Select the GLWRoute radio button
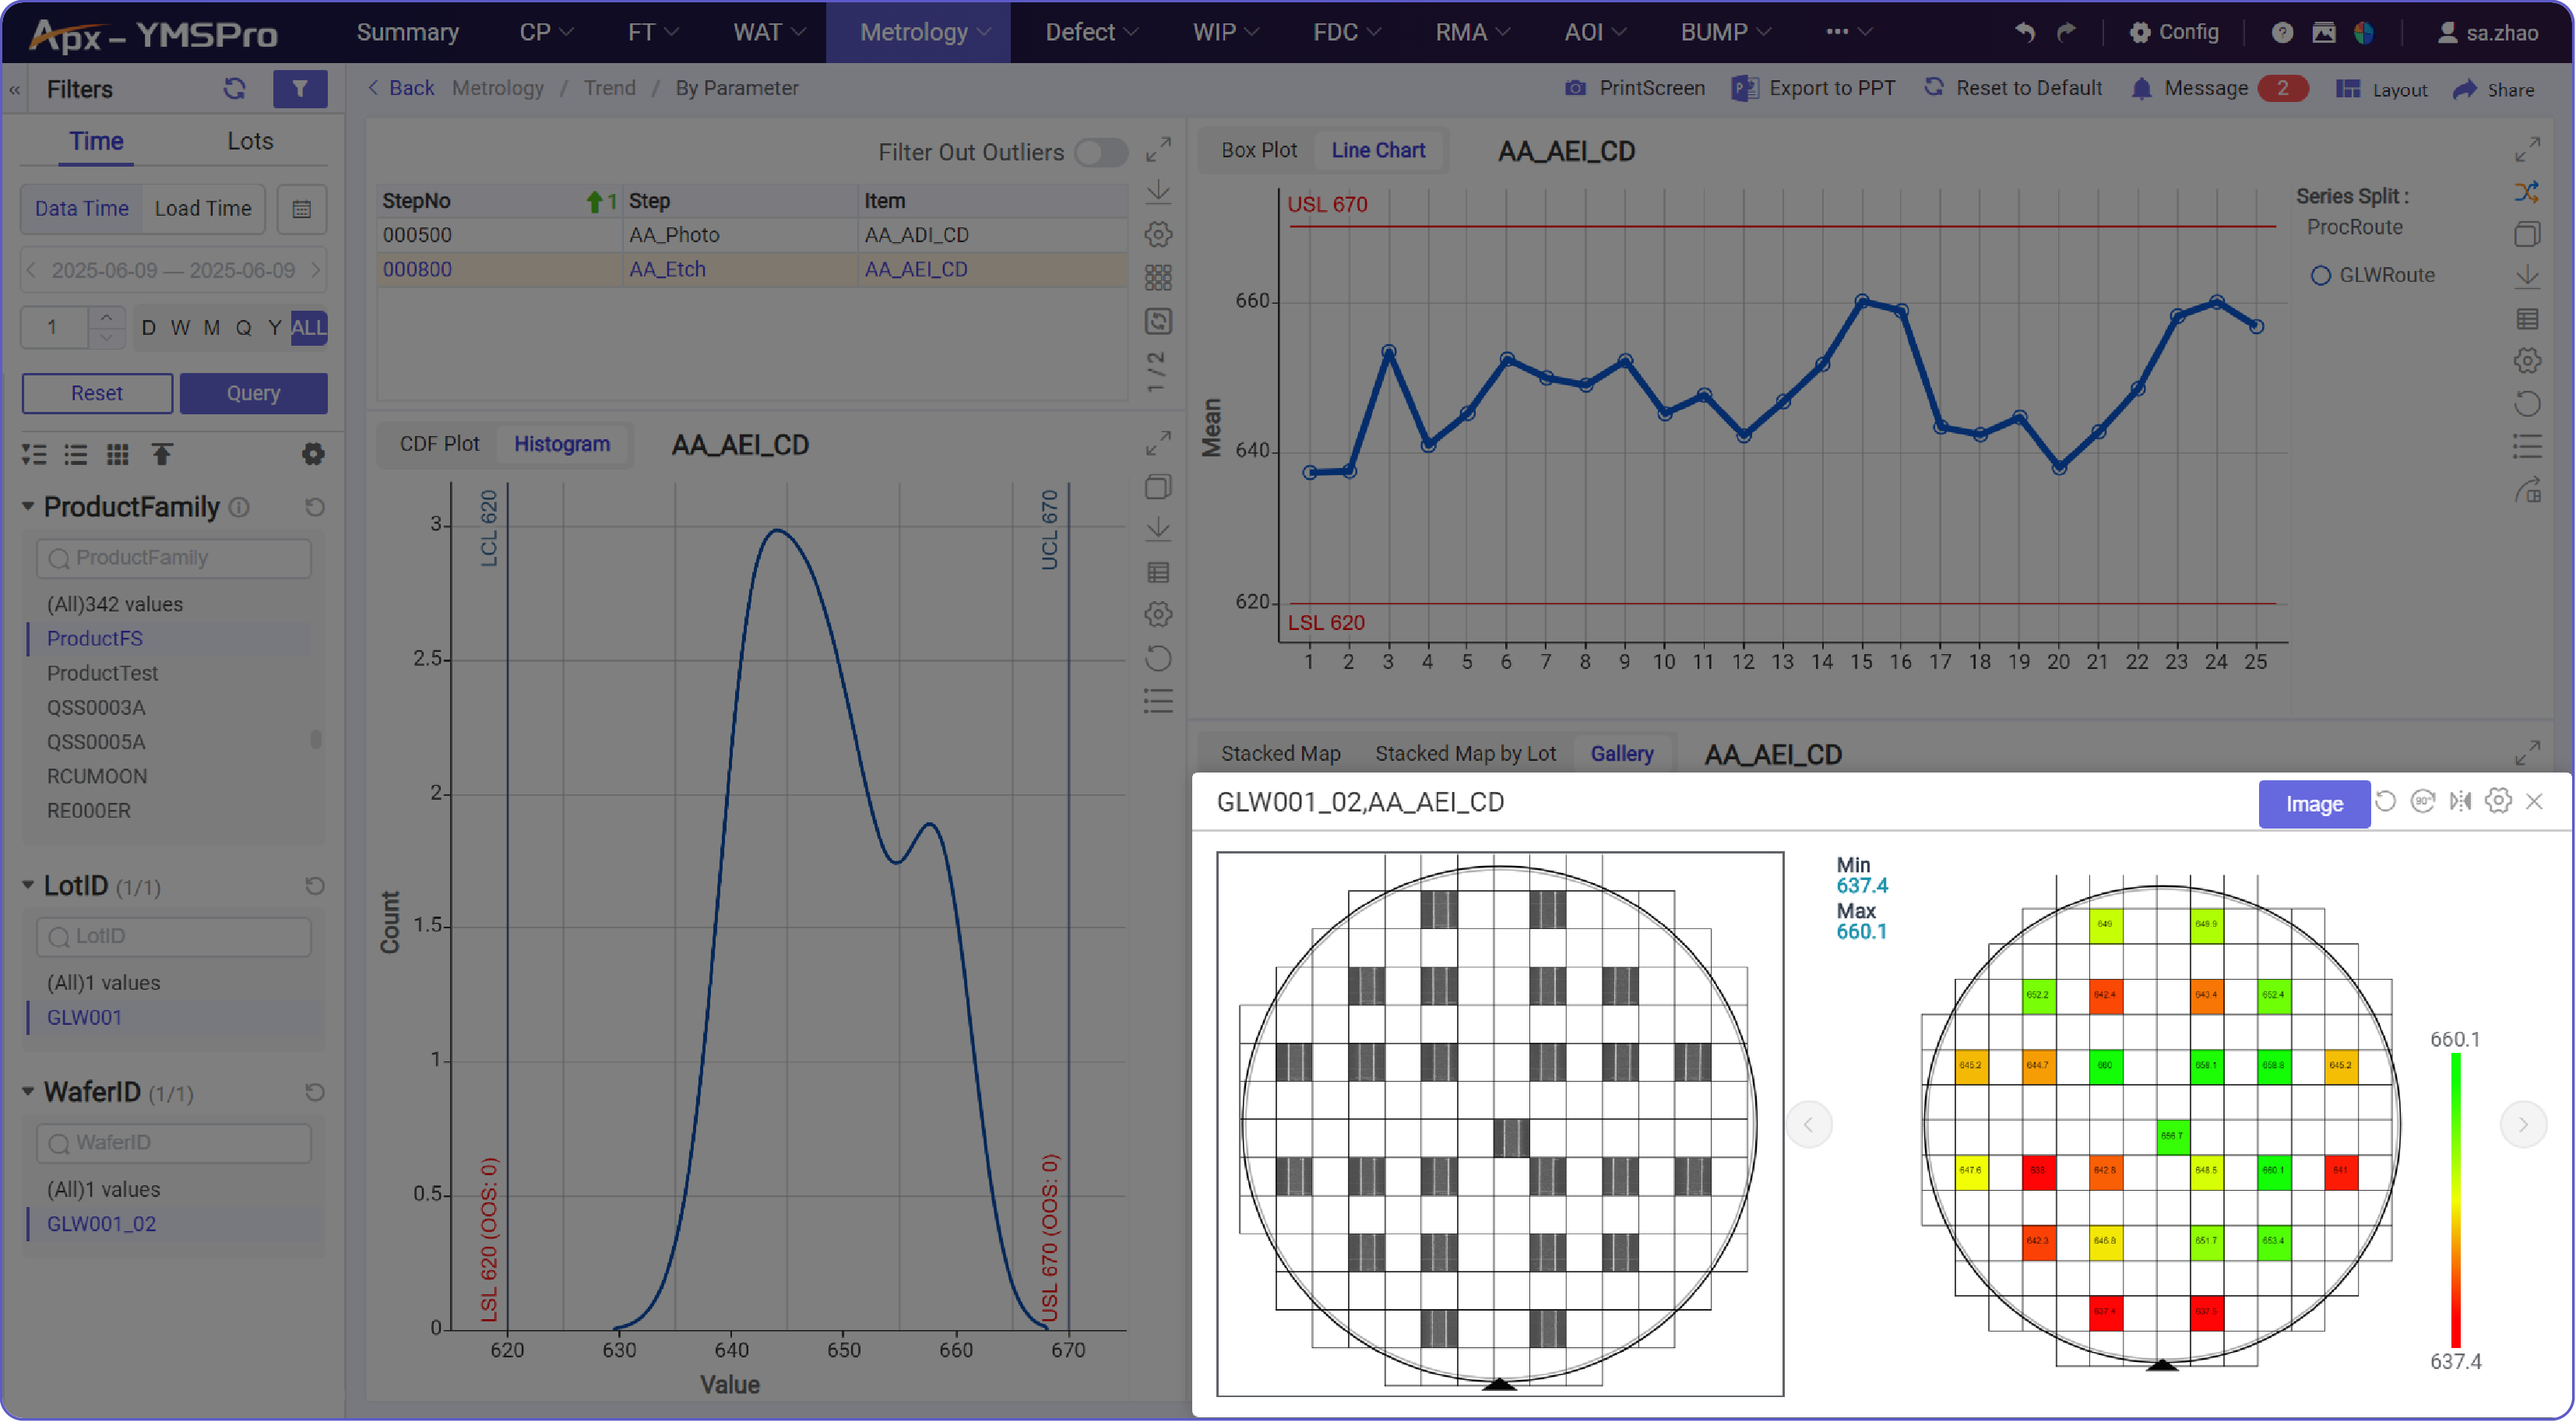The height and width of the screenshot is (1422, 2576). coord(2322,275)
